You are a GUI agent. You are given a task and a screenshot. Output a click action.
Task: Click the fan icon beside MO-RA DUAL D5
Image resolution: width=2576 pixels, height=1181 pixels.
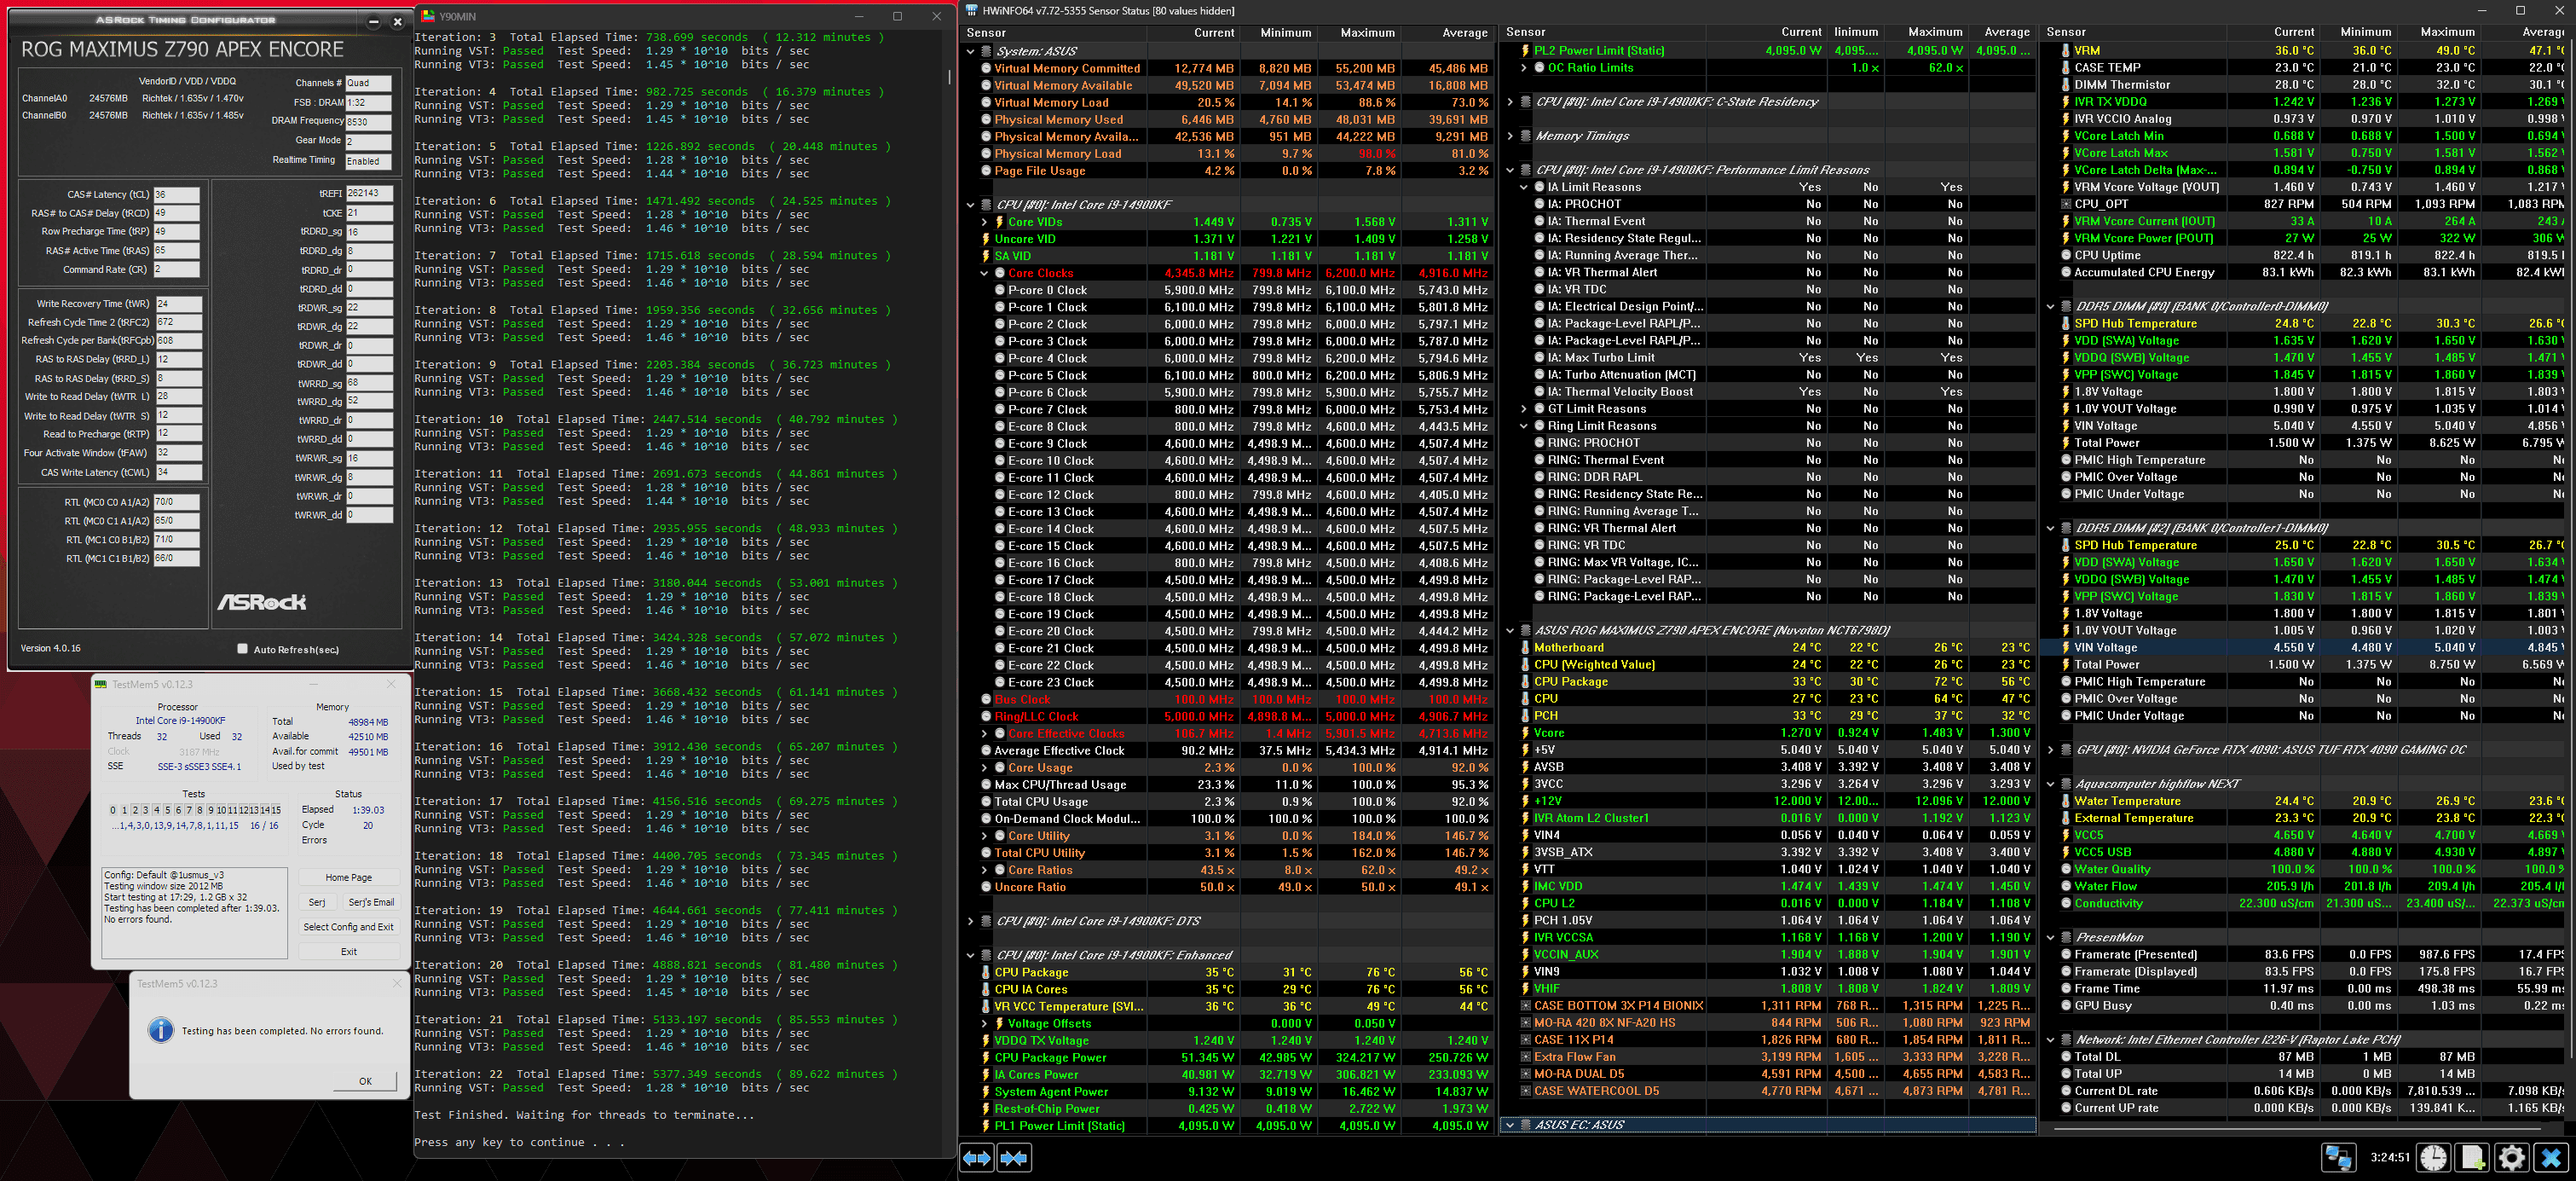point(1525,1074)
